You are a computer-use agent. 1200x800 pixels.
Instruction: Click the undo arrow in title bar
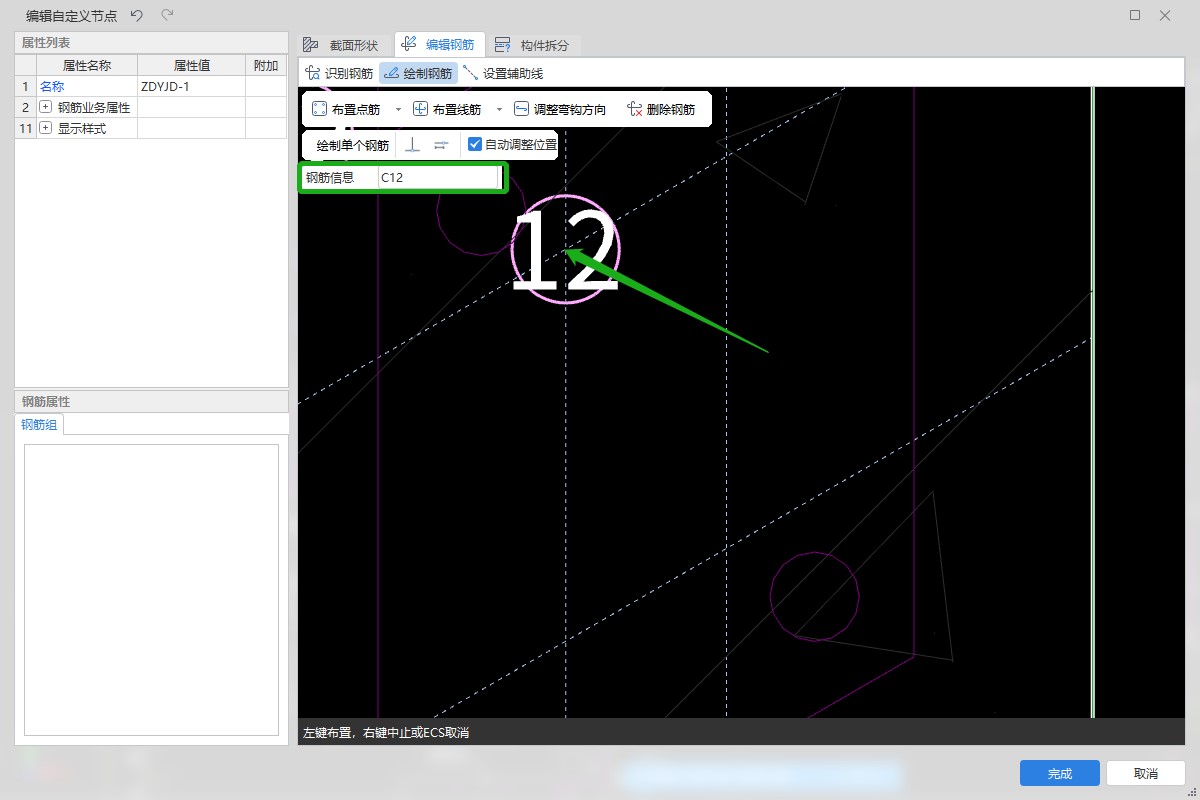[137, 15]
